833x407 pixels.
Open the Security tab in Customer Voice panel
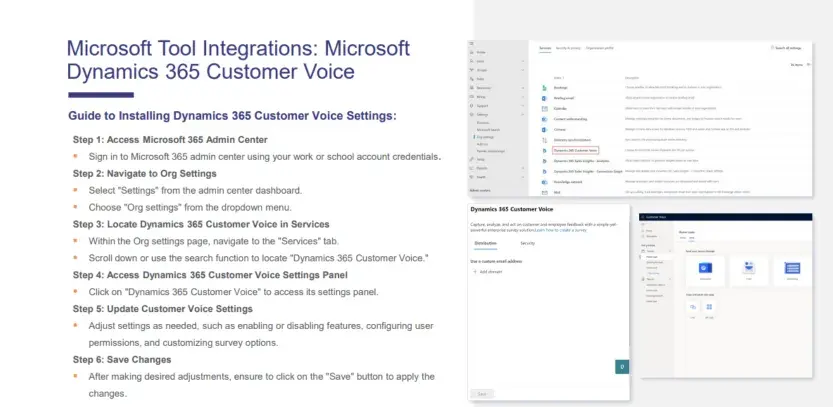click(528, 243)
